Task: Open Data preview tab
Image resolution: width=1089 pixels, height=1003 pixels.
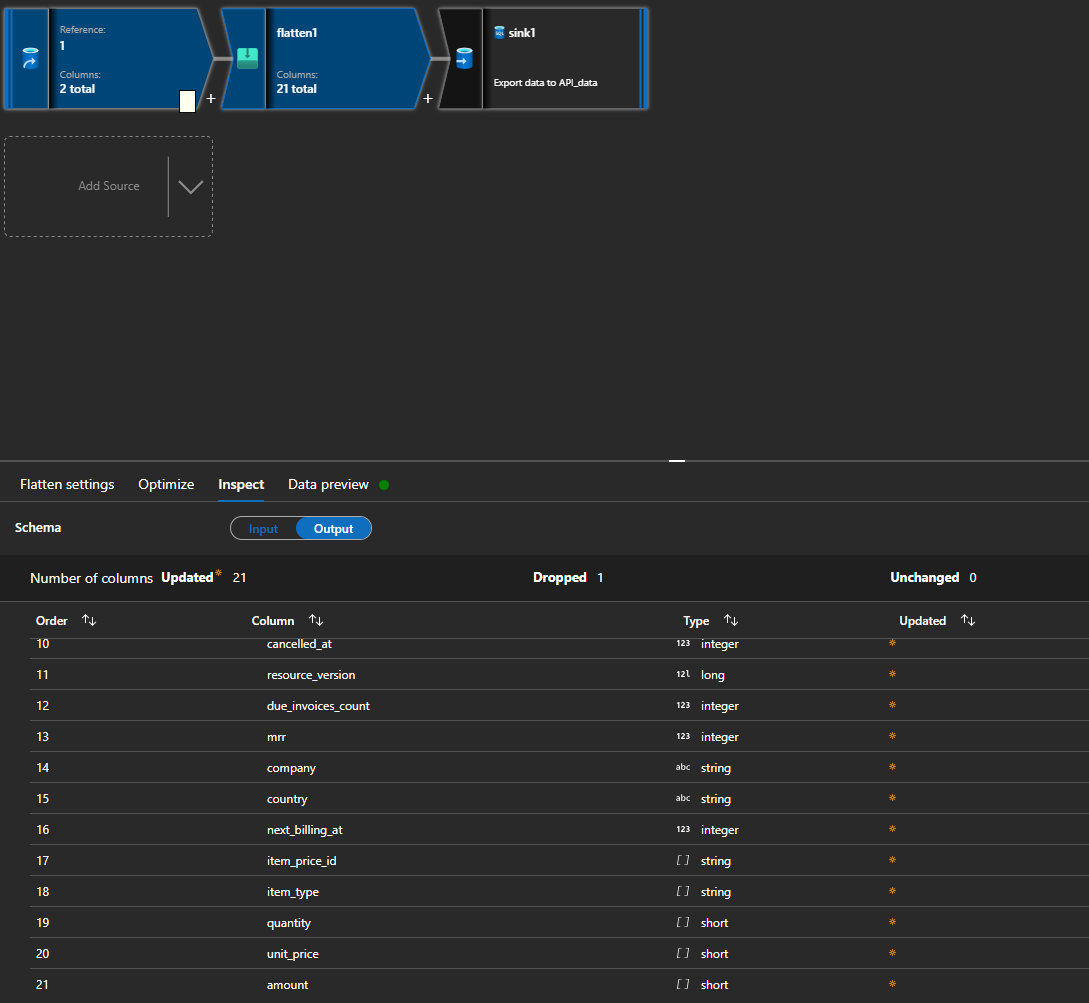Action: (329, 484)
